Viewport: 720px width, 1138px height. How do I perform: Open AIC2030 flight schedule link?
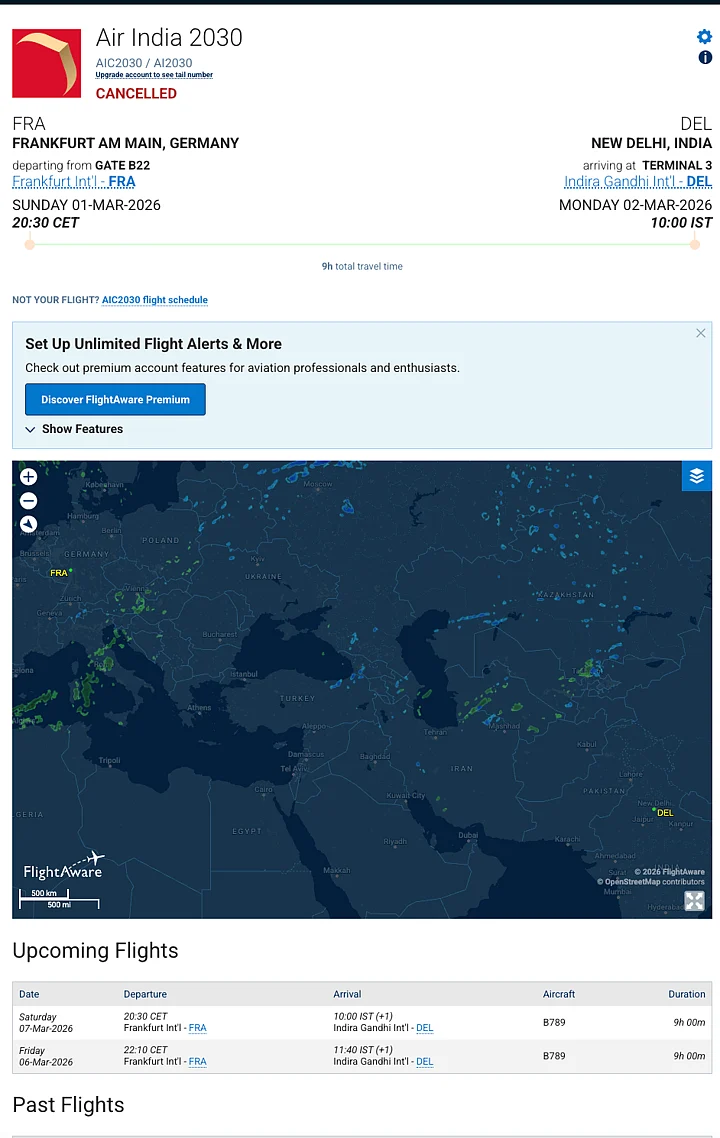155,300
